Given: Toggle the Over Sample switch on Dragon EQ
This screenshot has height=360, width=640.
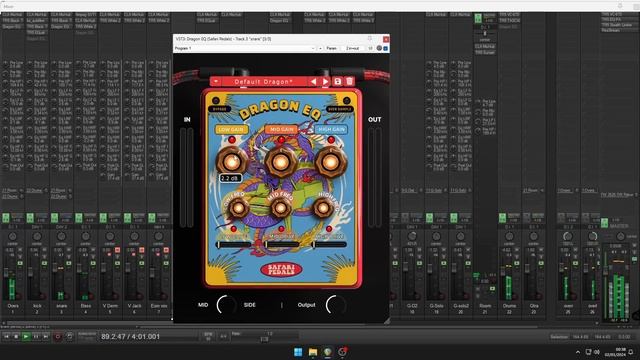Looking at the screenshot, I should point(347,100).
